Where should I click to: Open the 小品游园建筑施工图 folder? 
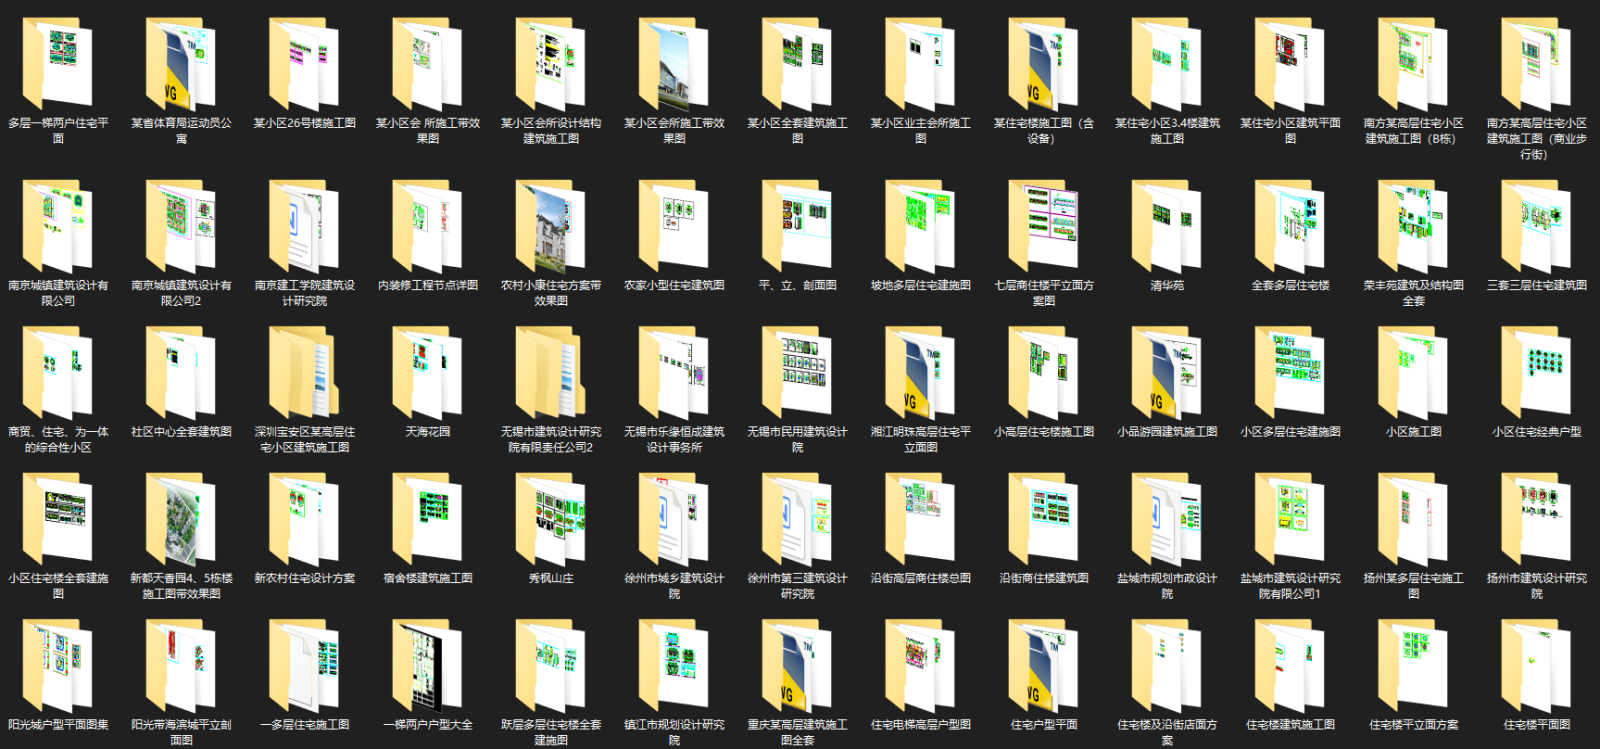[x=1167, y=373]
